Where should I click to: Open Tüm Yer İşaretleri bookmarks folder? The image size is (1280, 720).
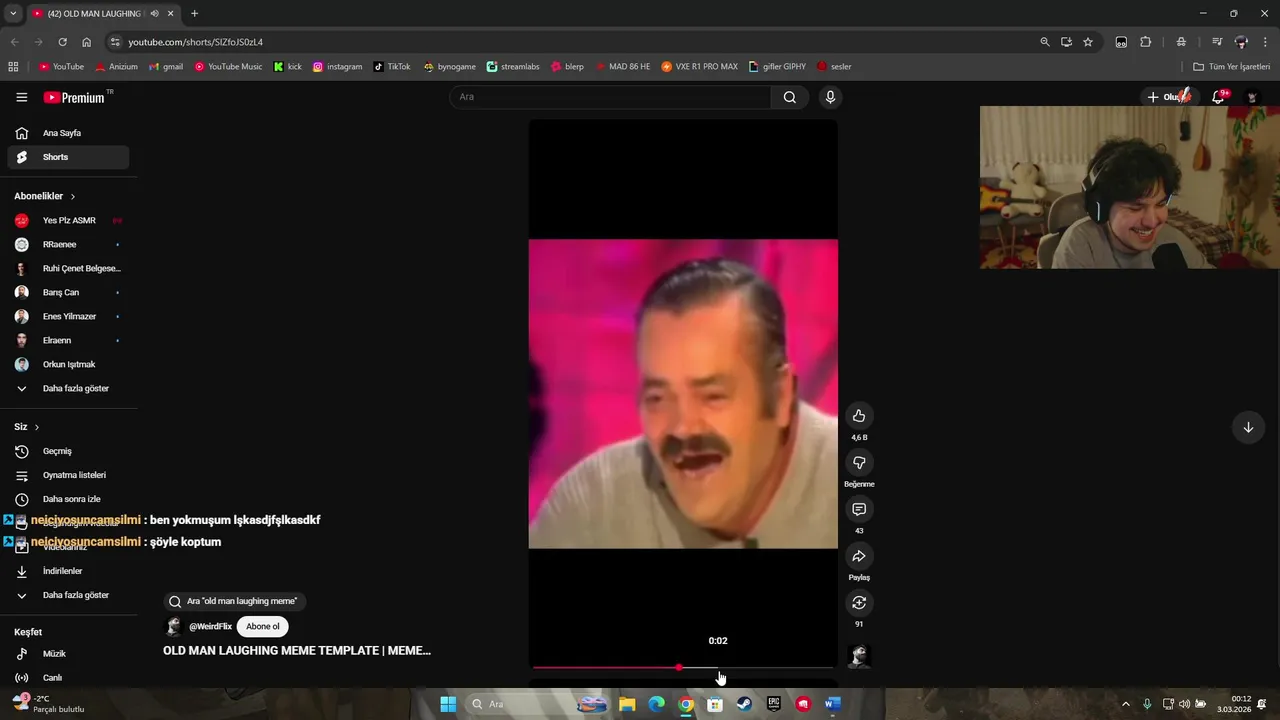click(x=1232, y=67)
